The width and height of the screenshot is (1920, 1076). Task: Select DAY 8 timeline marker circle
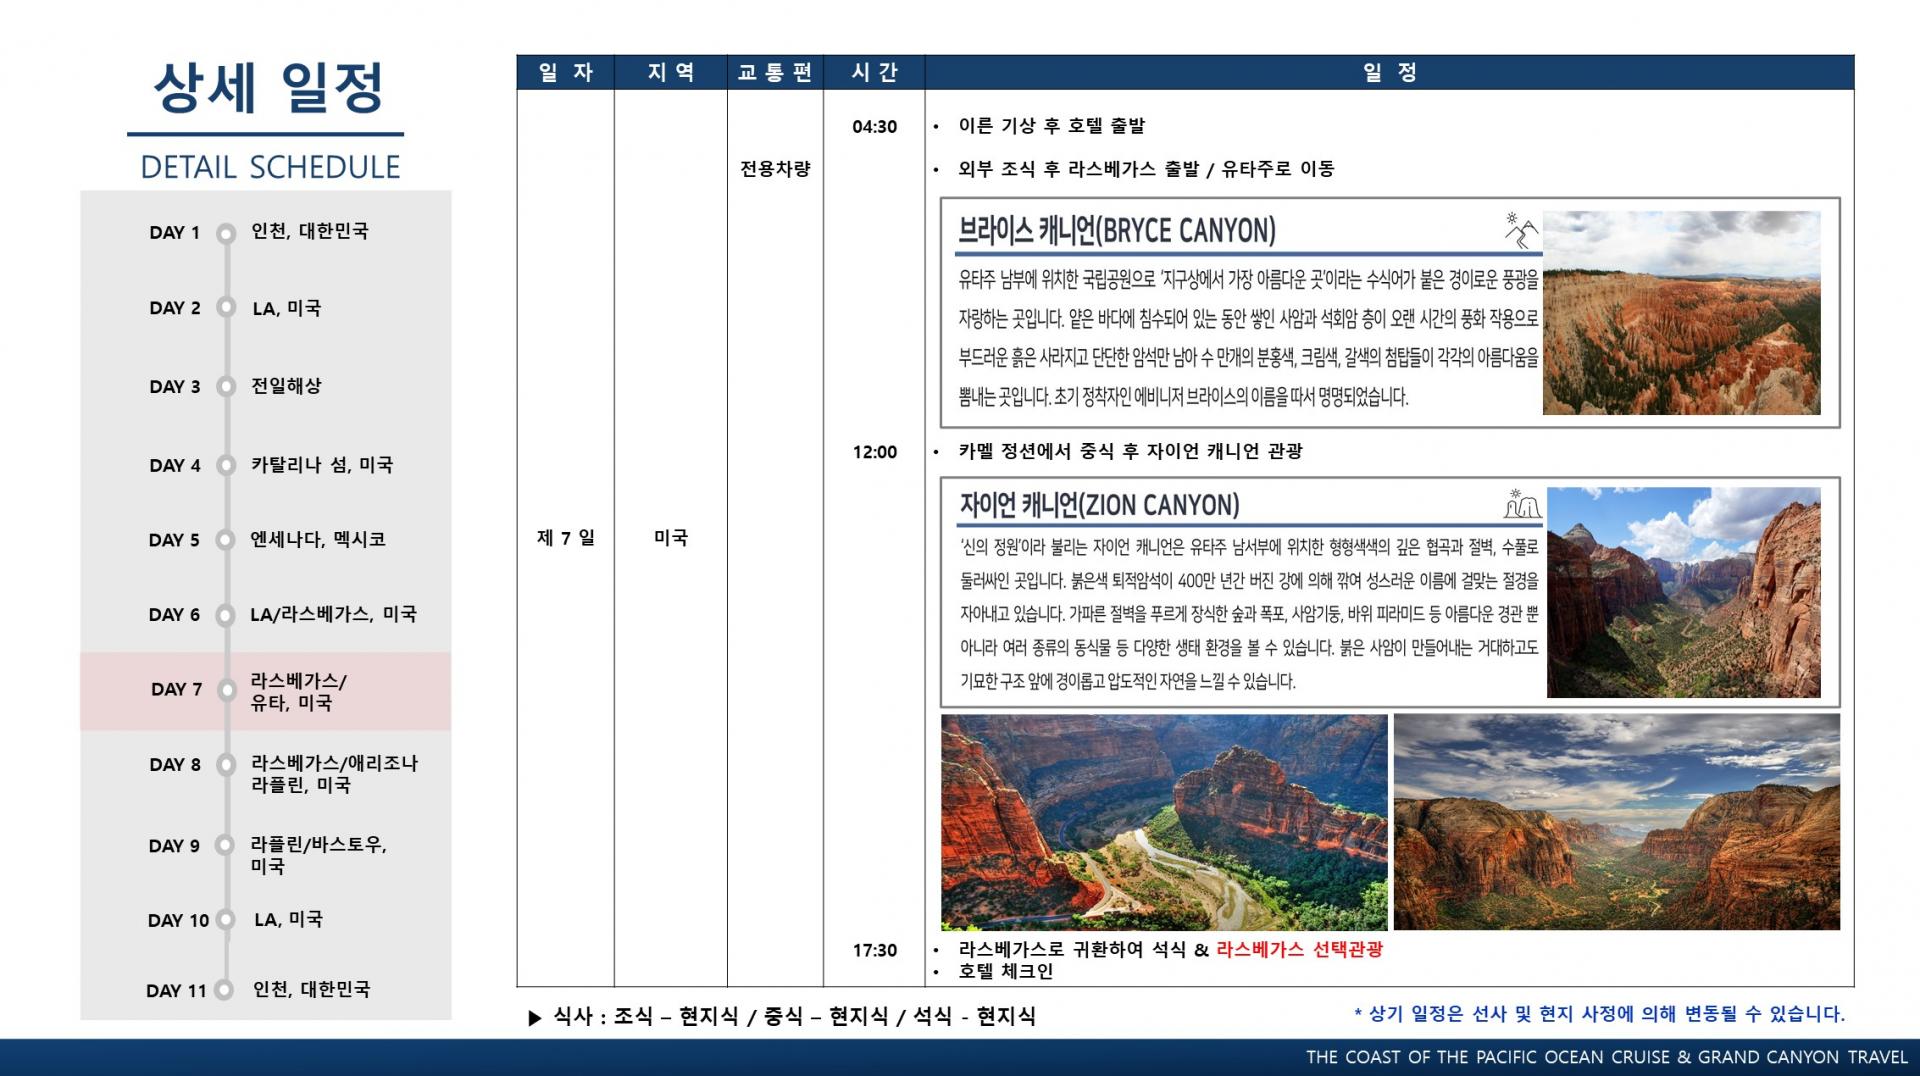[226, 765]
